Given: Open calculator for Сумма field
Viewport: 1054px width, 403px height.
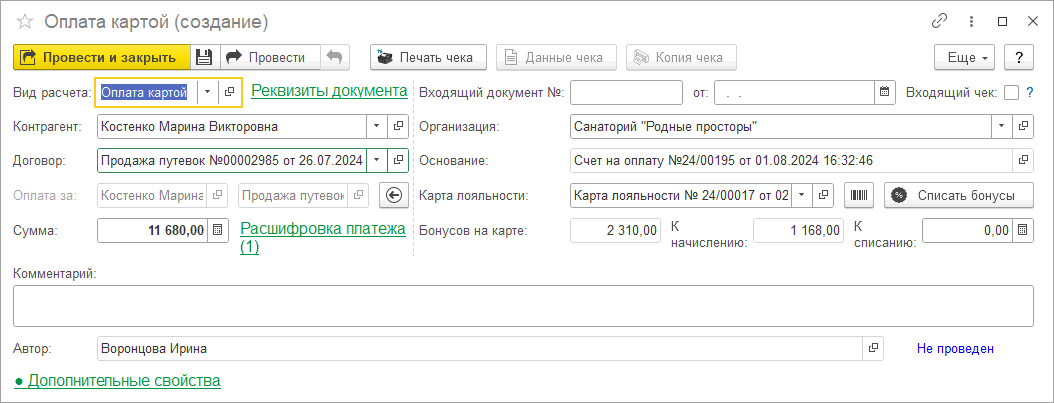Looking at the screenshot, I should coord(220,230).
